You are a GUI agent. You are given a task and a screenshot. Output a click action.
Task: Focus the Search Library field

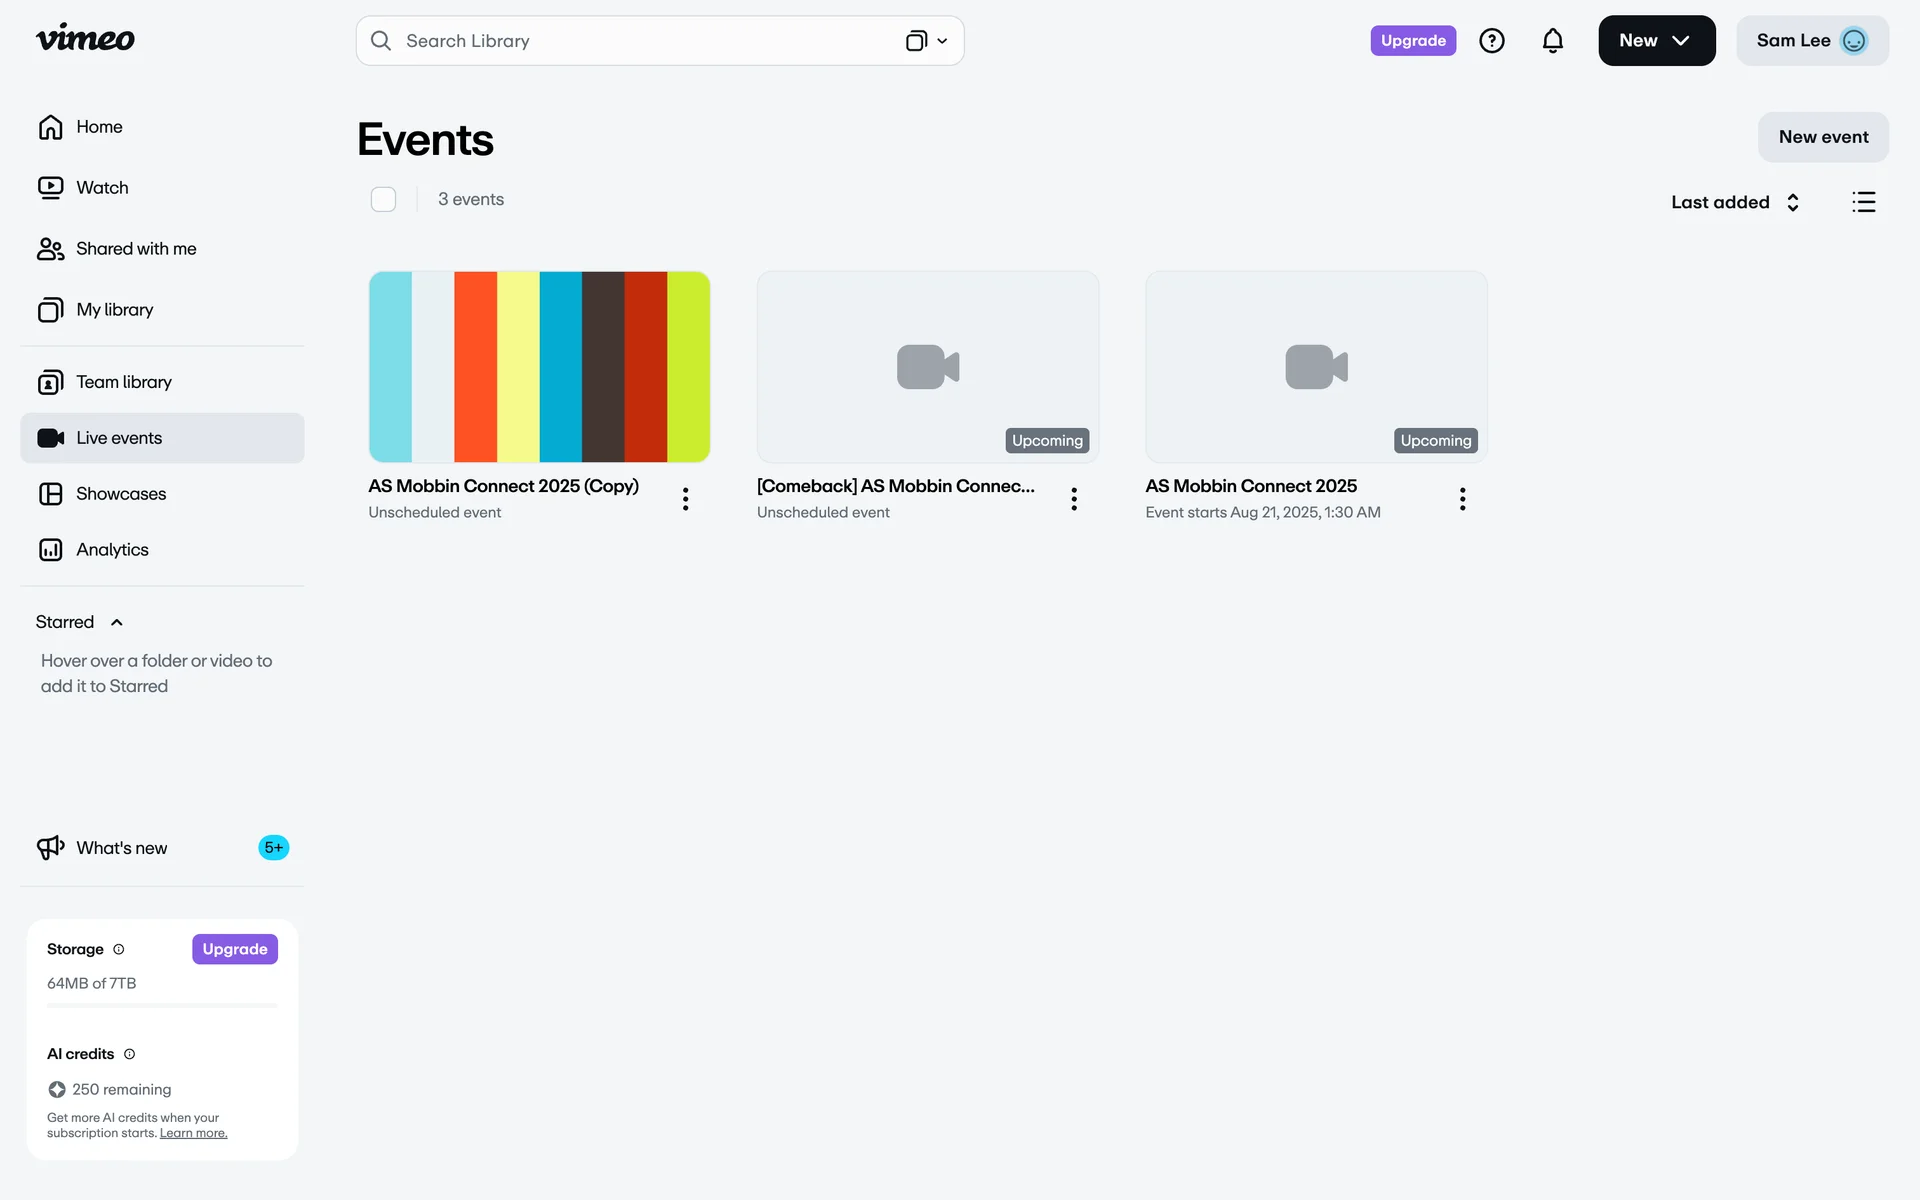640,41
